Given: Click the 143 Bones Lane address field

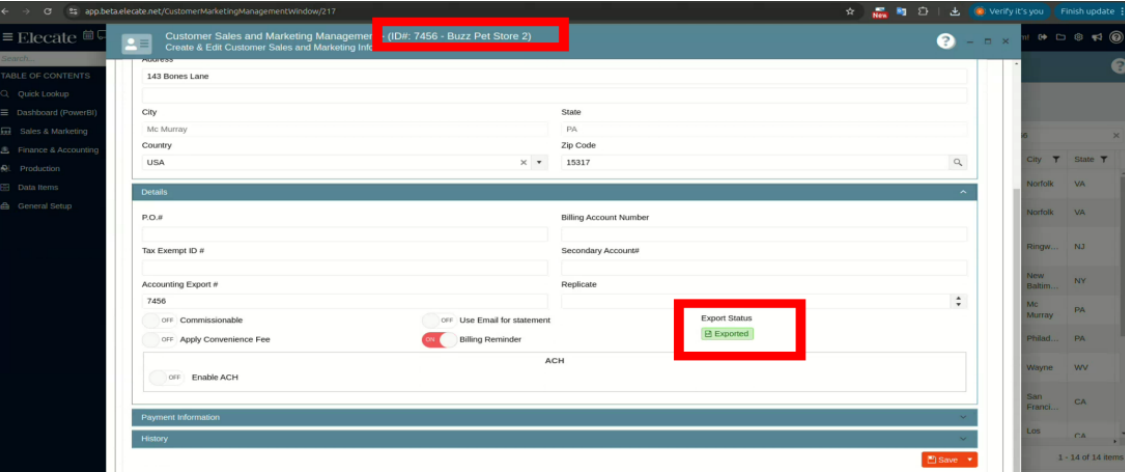Looking at the screenshot, I should (x=555, y=76).
